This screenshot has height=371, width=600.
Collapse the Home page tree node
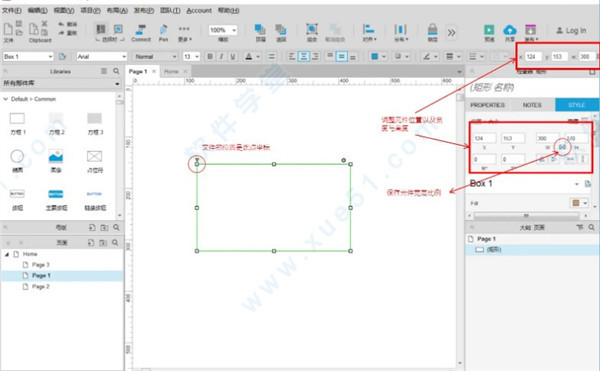tap(7, 254)
